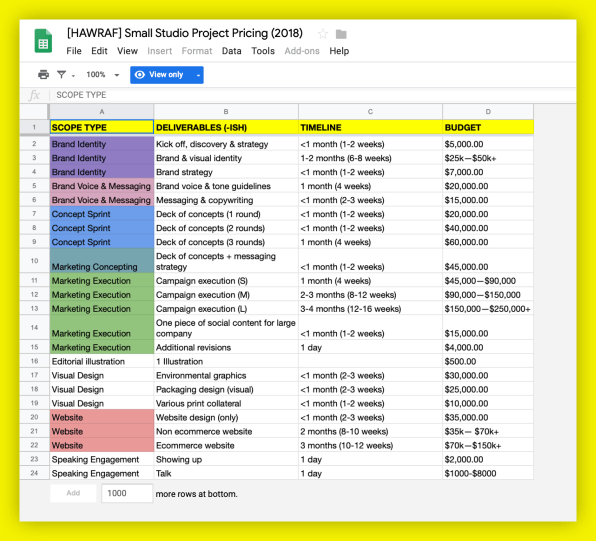
Task: Open the move-to-folder icon
Action: coord(341,34)
